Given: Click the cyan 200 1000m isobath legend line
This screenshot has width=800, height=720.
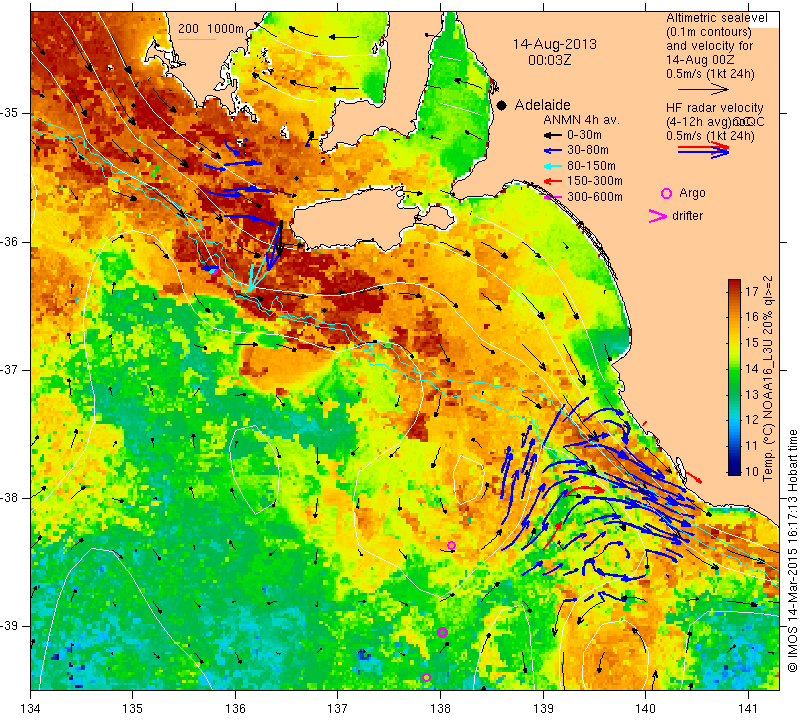Looking at the screenshot, I should pos(197,39).
